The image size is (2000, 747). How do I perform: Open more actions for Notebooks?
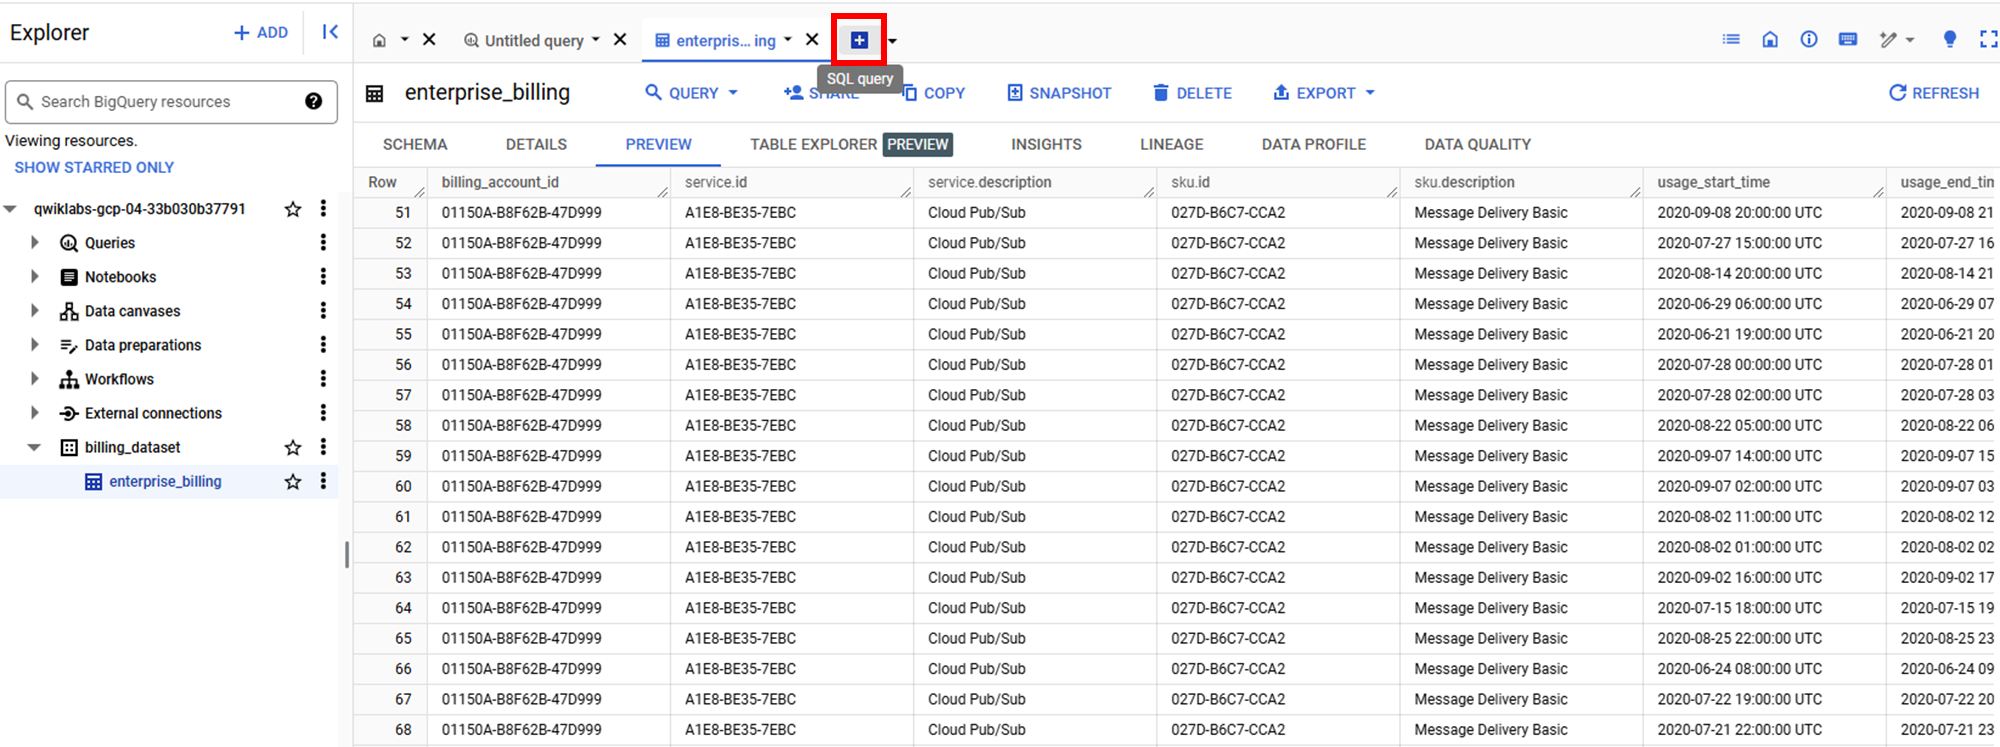click(323, 276)
